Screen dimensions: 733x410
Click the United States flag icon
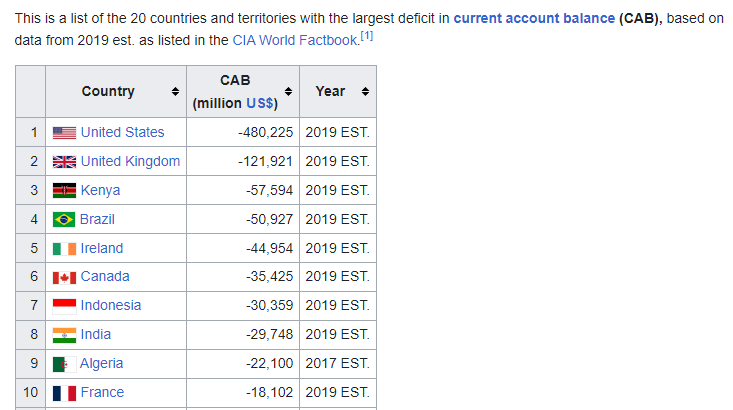tap(64, 133)
